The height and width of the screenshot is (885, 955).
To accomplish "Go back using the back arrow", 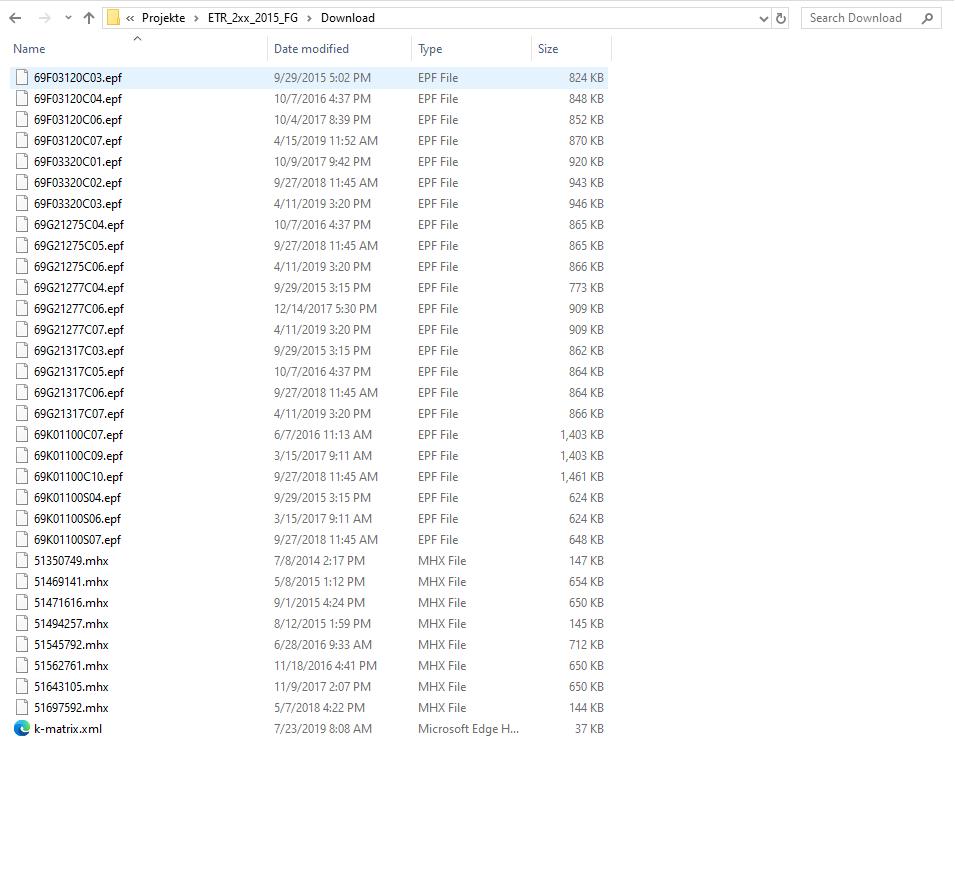I will 16,18.
